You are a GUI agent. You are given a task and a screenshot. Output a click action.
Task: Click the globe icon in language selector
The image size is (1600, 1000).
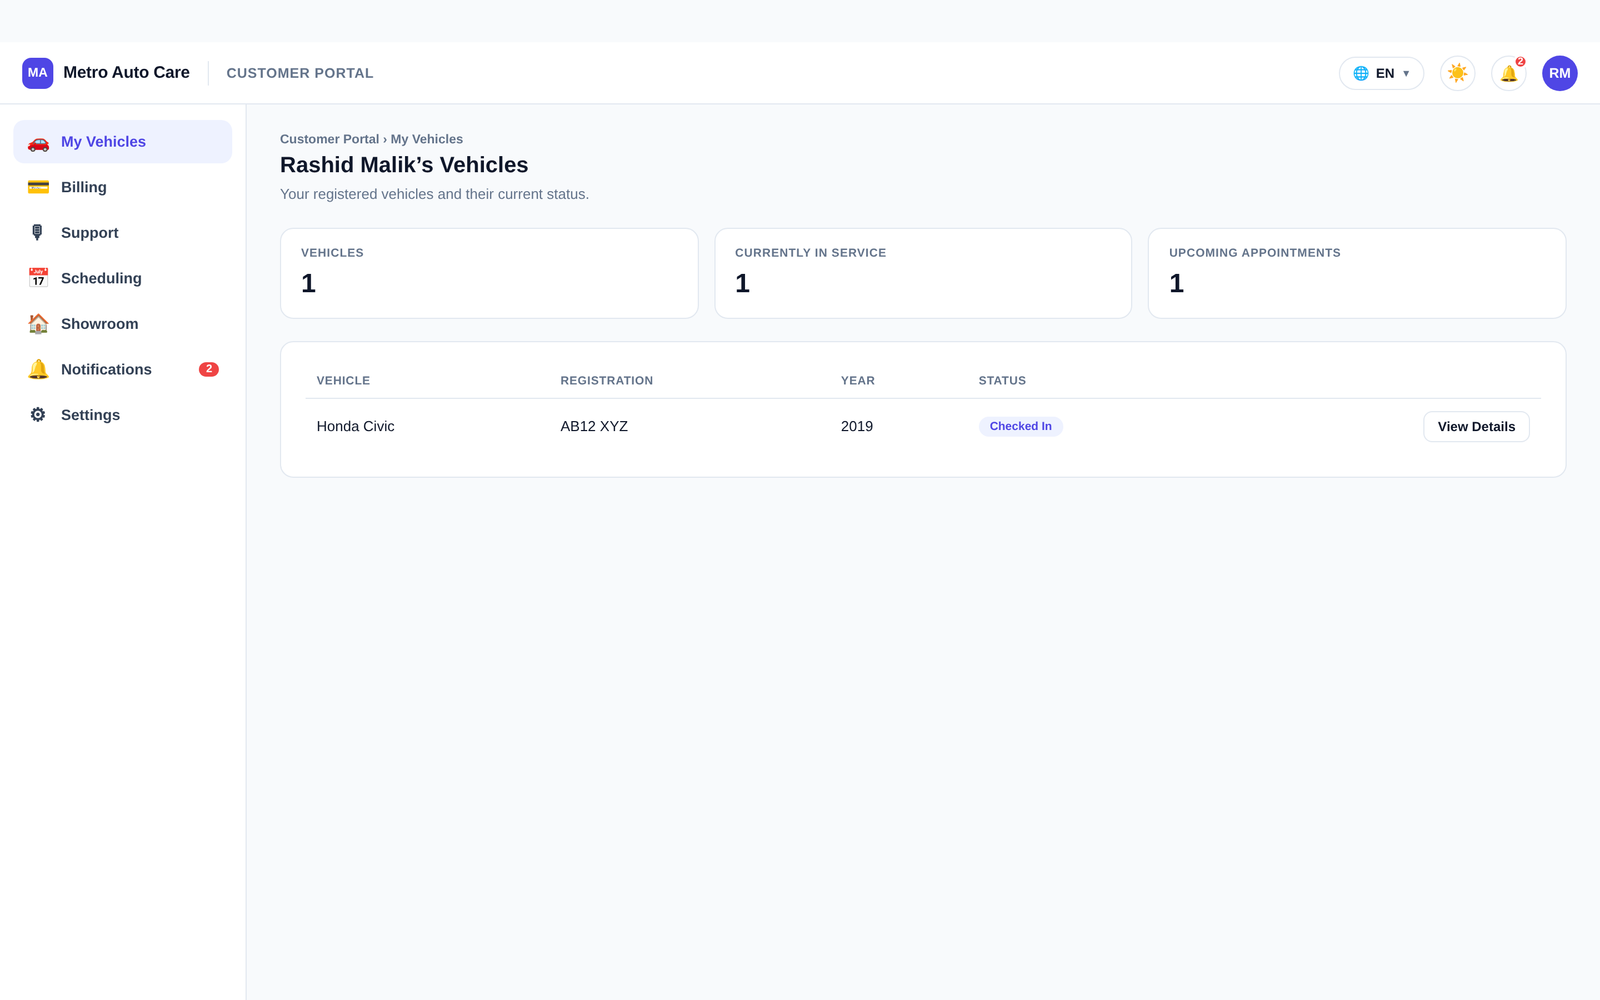[x=1361, y=73]
